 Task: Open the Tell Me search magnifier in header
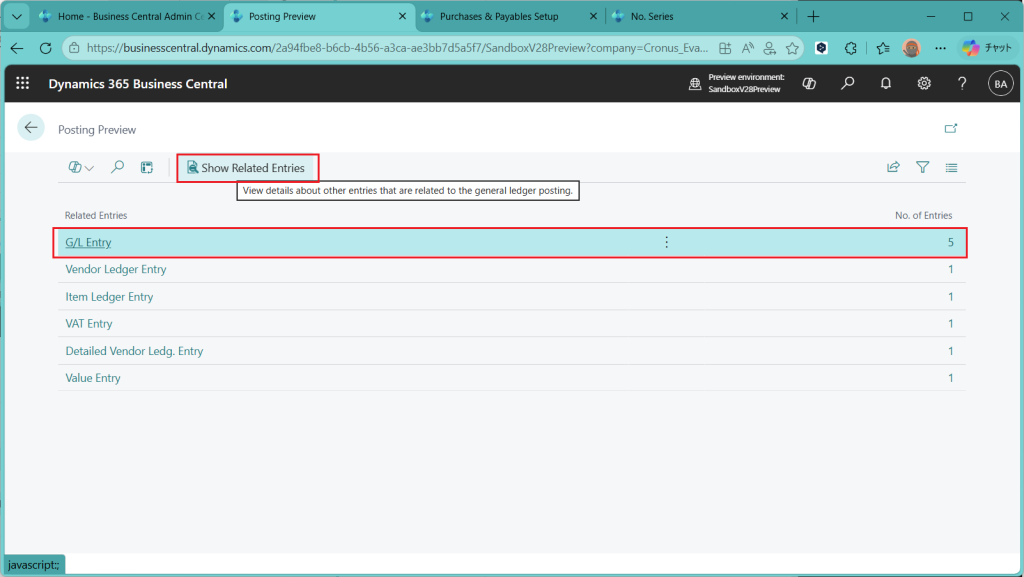848,84
